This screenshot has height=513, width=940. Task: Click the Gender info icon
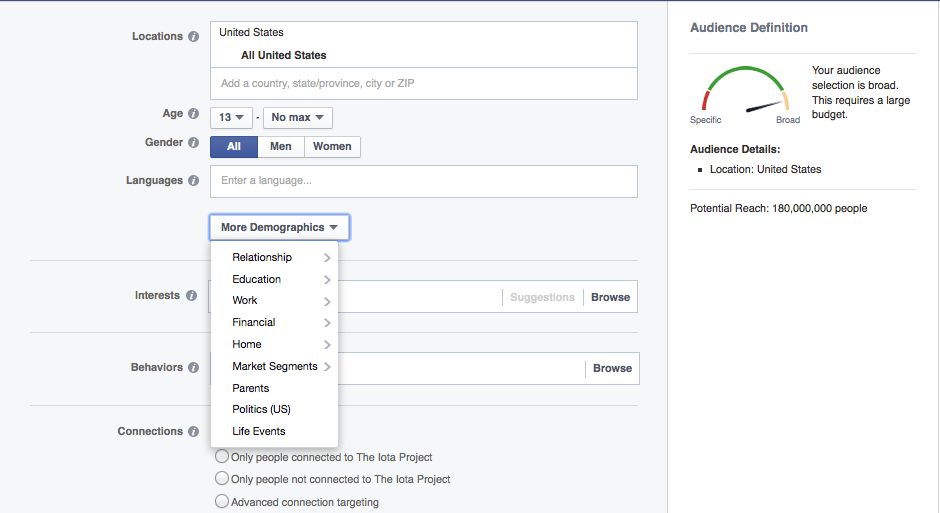[193, 143]
